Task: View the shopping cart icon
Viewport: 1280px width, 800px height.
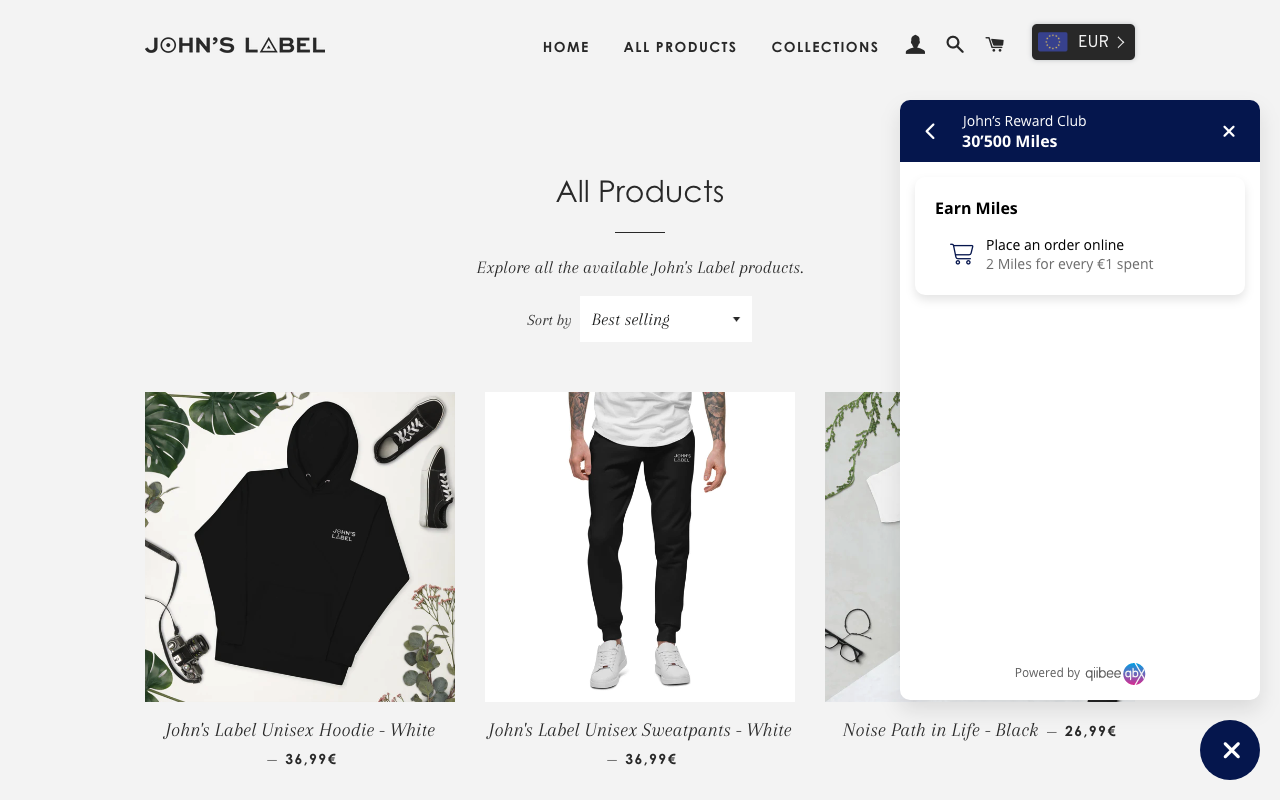Action: tap(995, 45)
